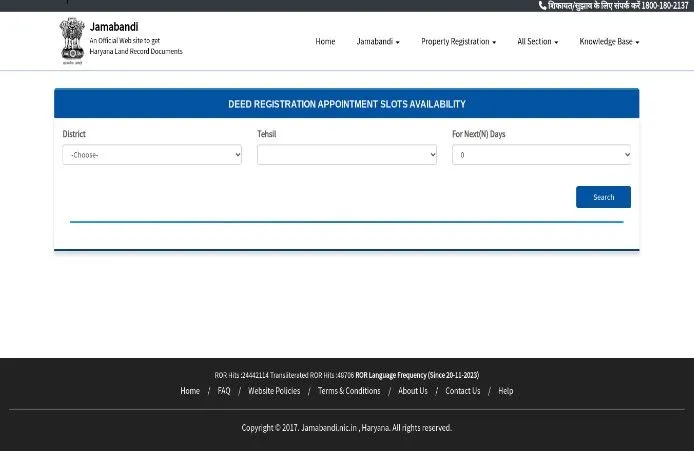694x451 pixels.
Task: Expand the Tehsil dropdown list
Action: point(347,155)
